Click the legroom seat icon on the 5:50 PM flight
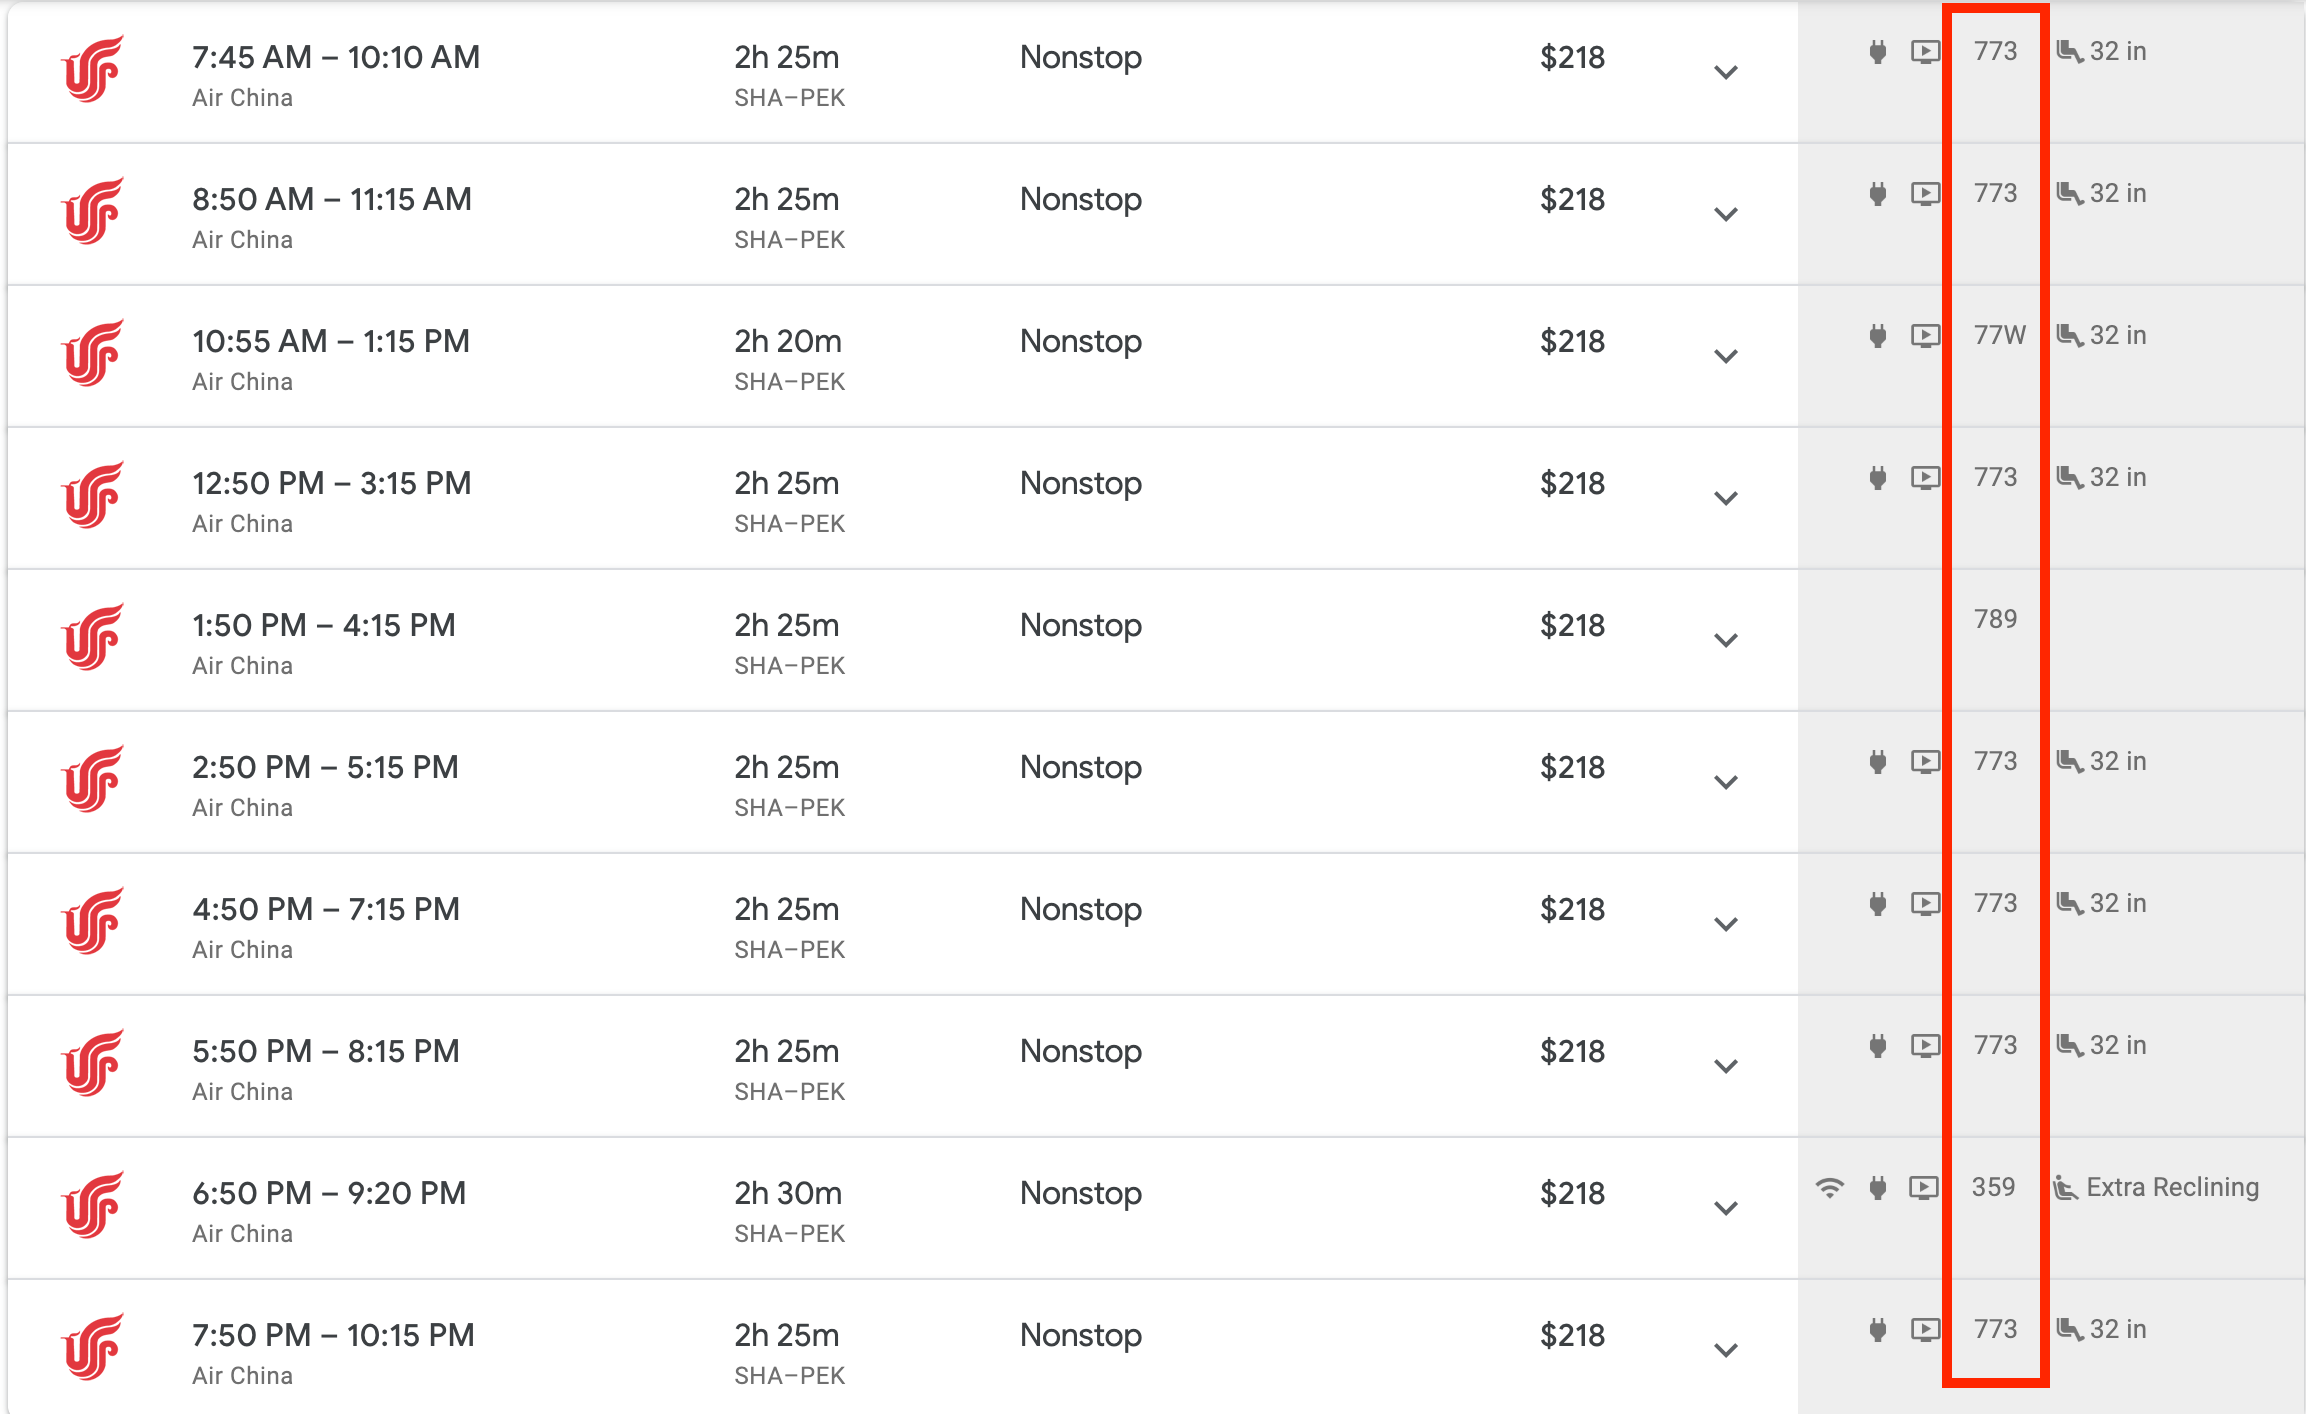 pos(2069,1045)
